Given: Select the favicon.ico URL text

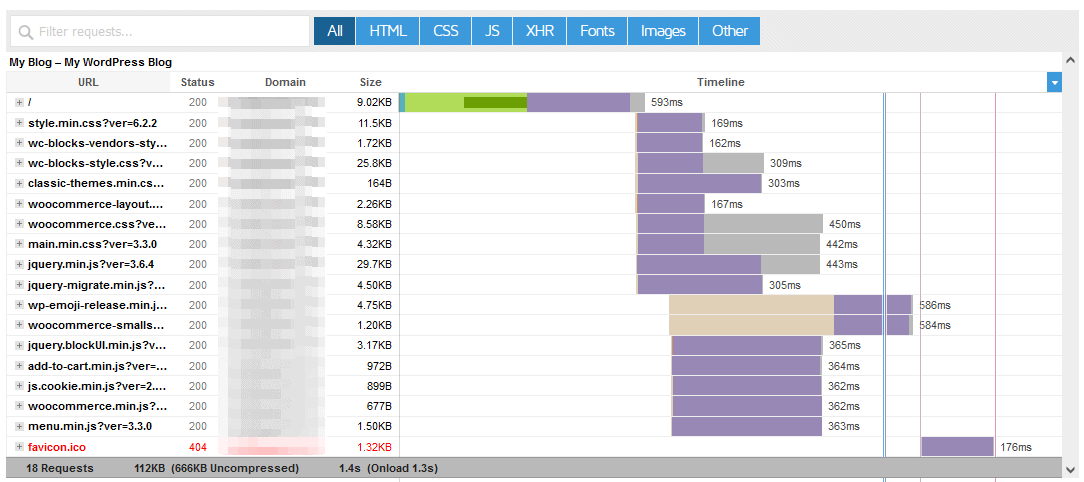Looking at the screenshot, I should (x=57, y=447).
